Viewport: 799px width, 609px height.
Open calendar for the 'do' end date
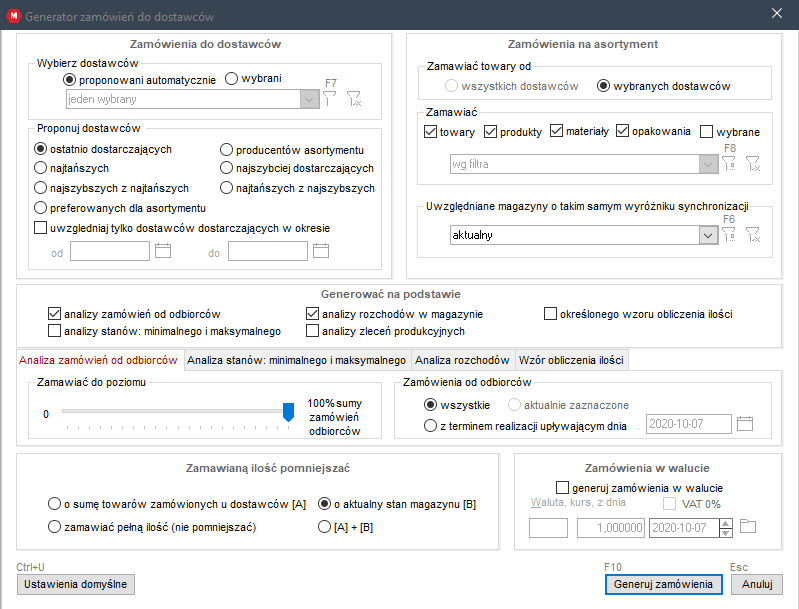click(x=321, y=251)
